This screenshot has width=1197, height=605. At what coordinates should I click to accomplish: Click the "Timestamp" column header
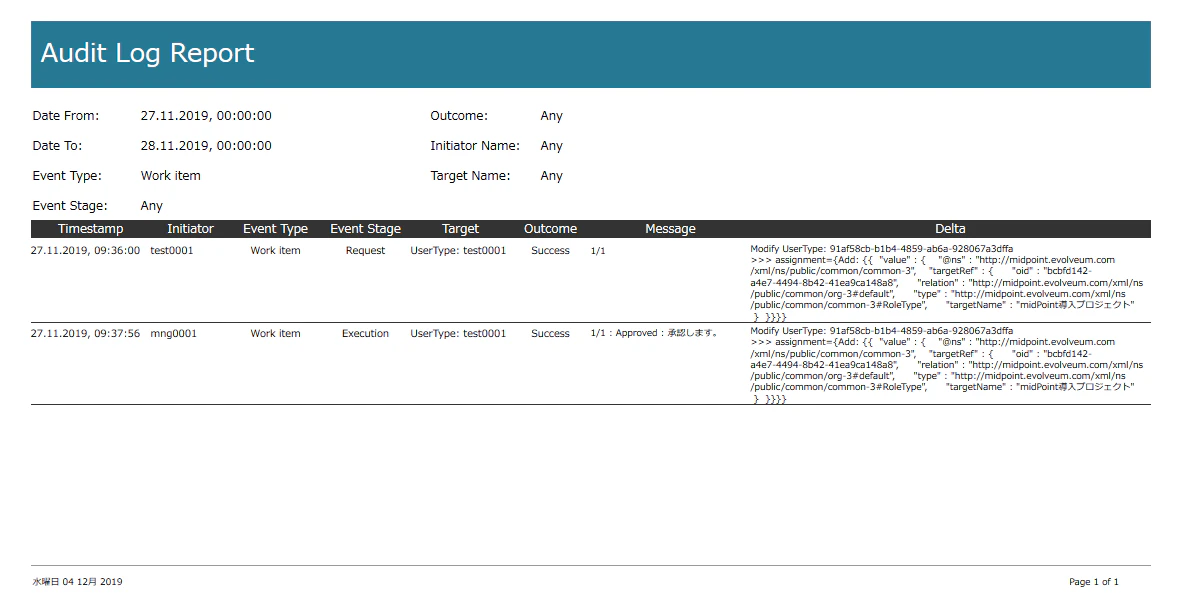pyautogui.click(x=91, y=229)
